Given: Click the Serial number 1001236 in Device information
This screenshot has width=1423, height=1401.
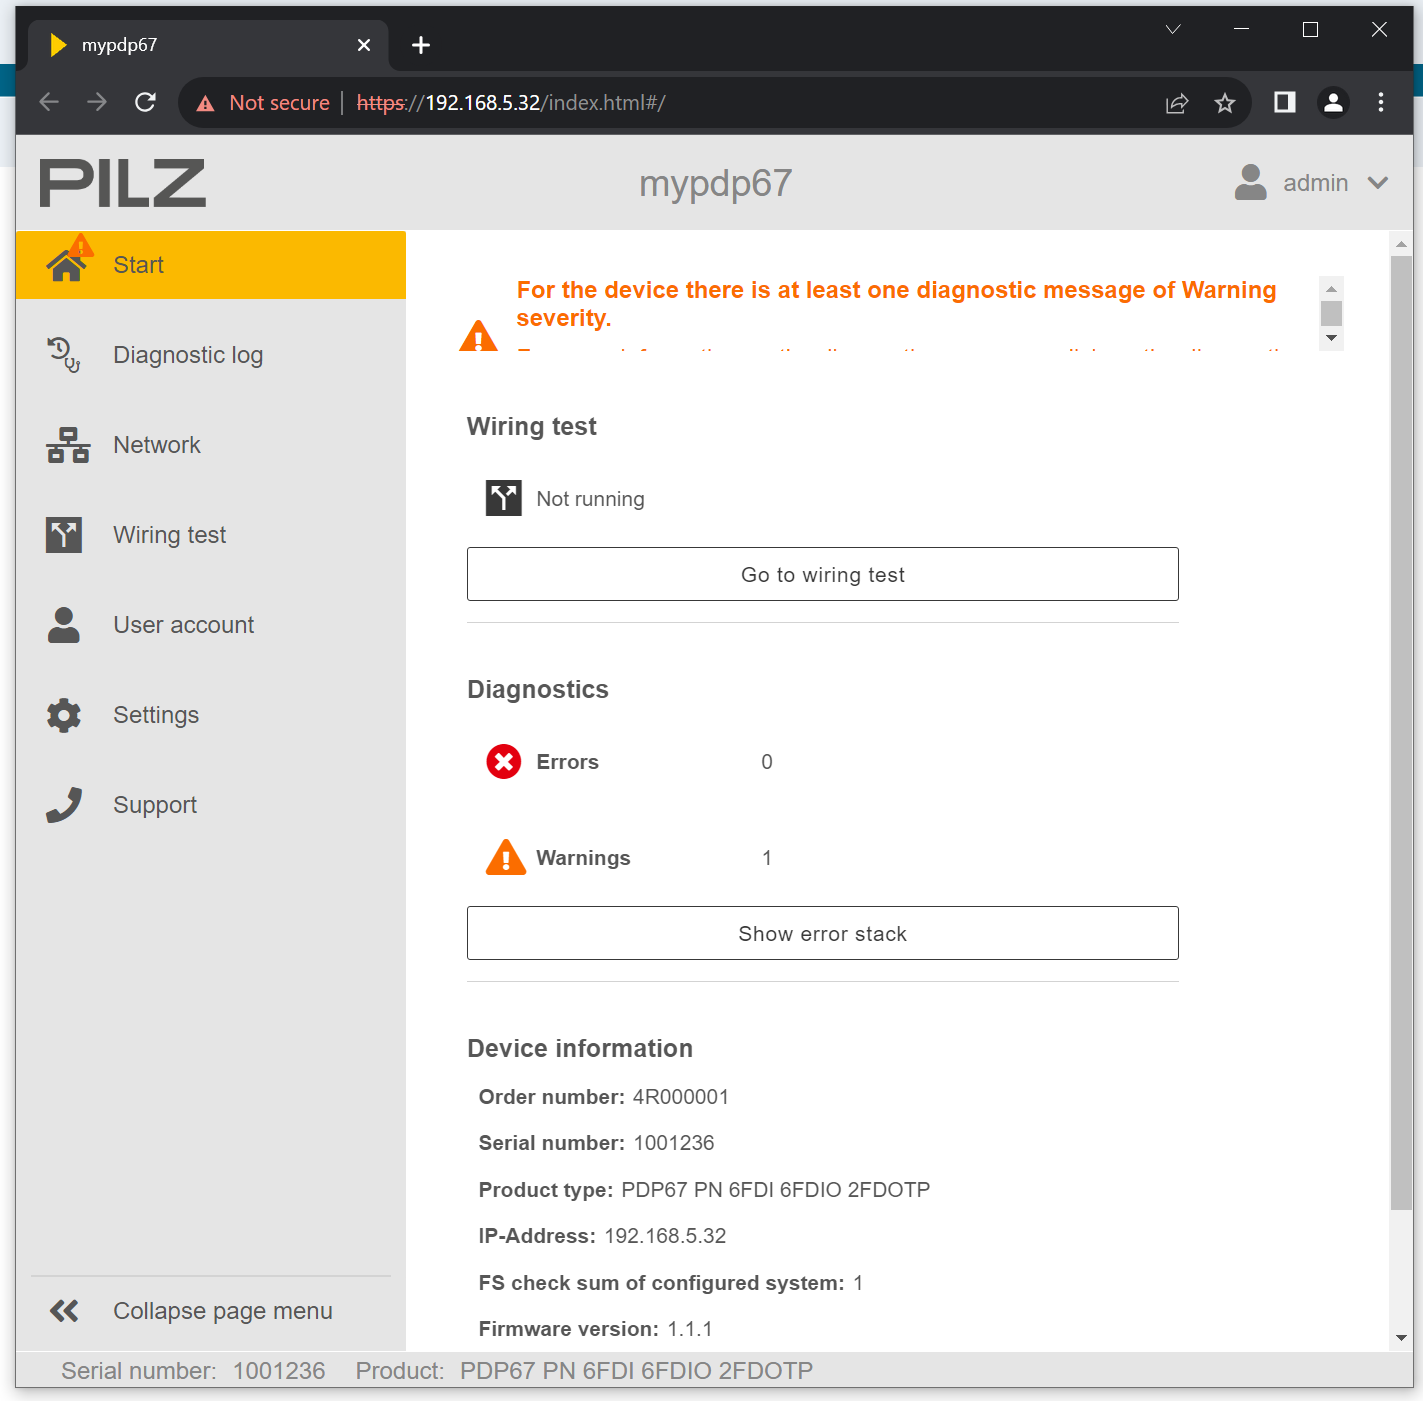Looking at the screenshot, I should point(674,1143).
